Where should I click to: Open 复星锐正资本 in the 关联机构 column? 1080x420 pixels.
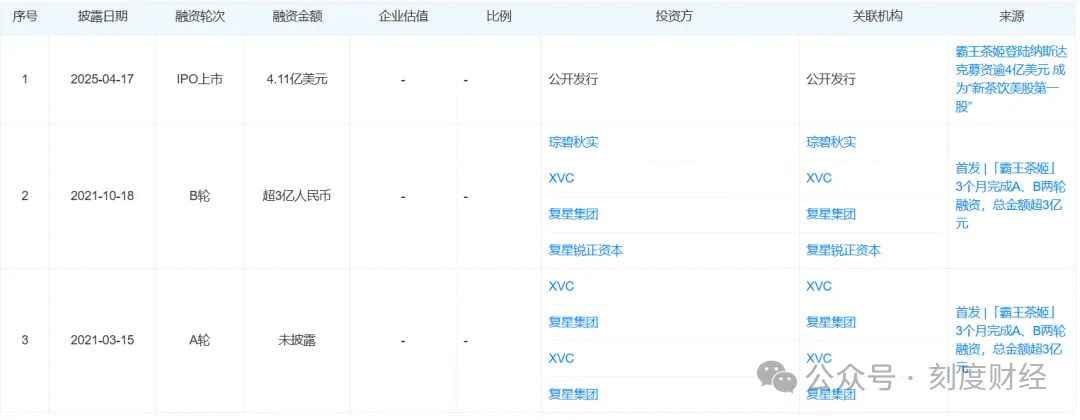(844, 251)
